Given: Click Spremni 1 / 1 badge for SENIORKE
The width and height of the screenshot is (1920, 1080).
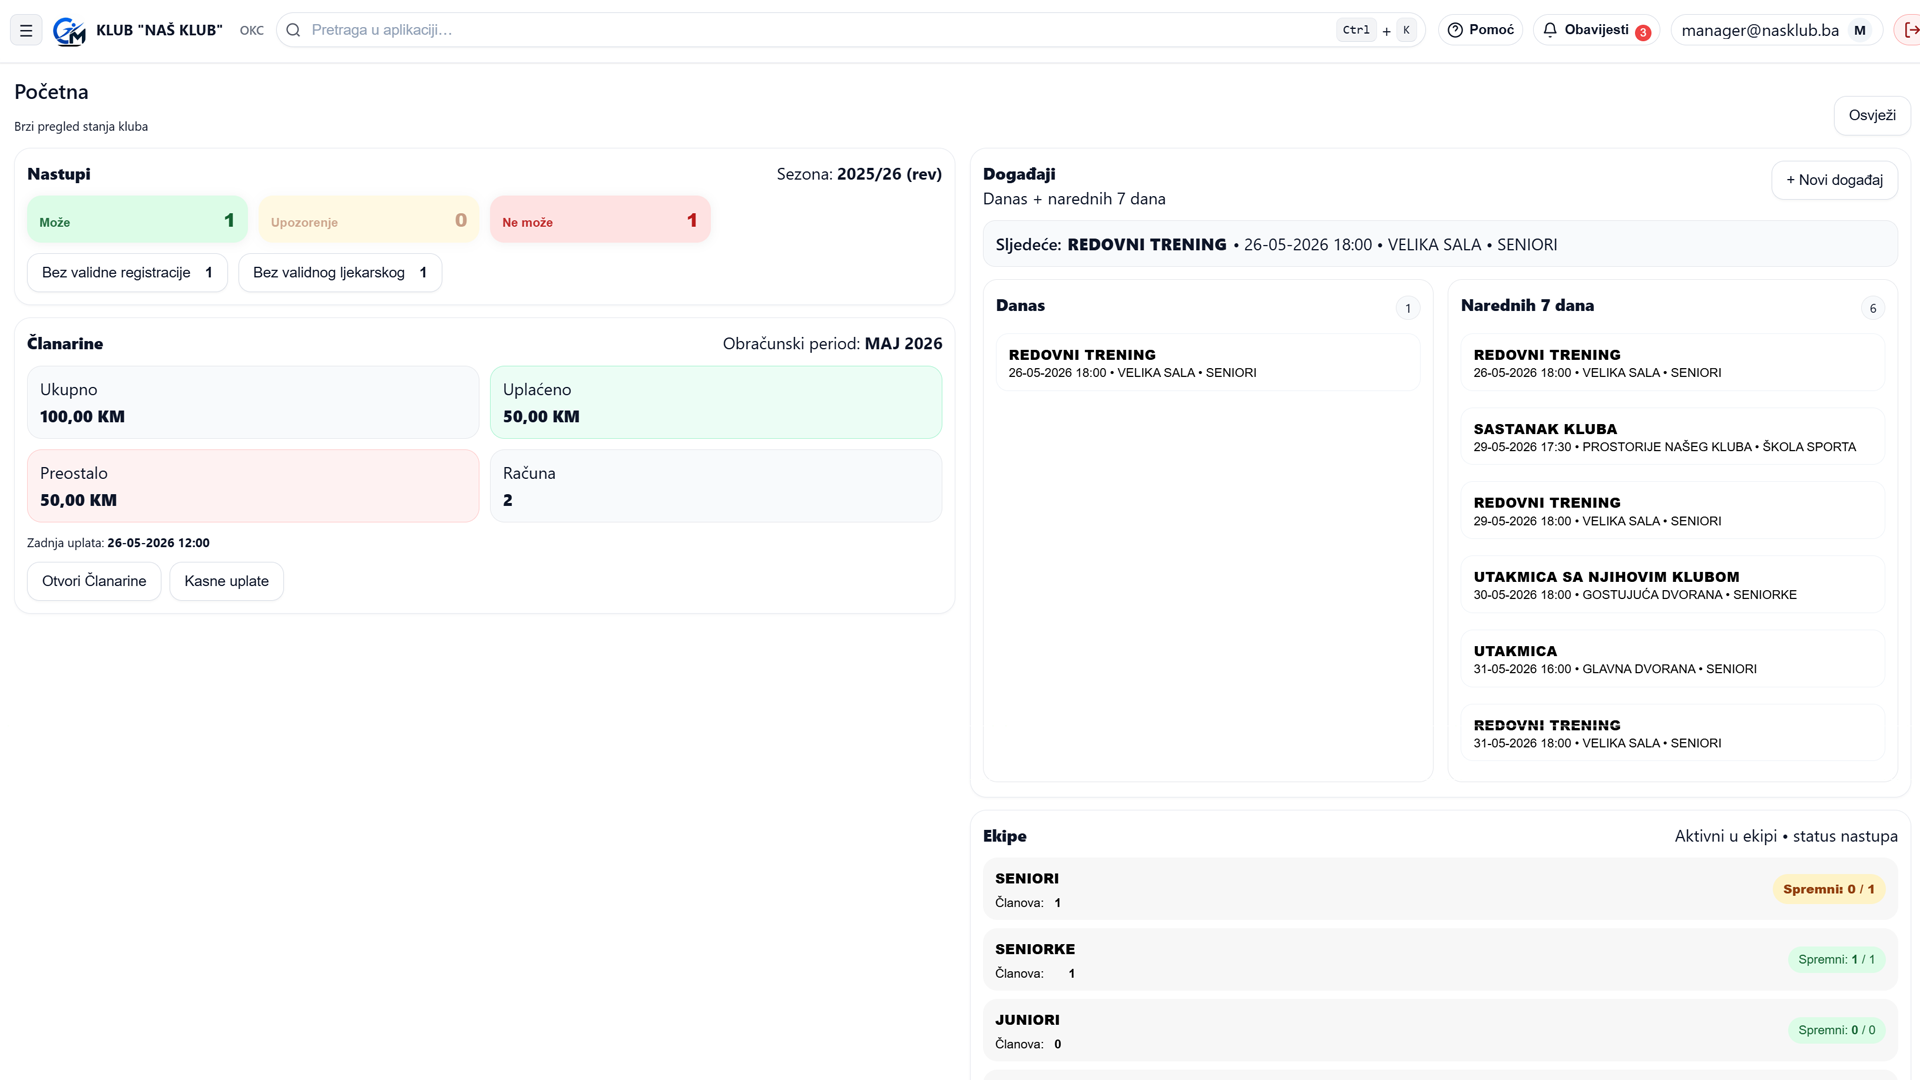Looking at the screenshot, I should click(1836, 960).
